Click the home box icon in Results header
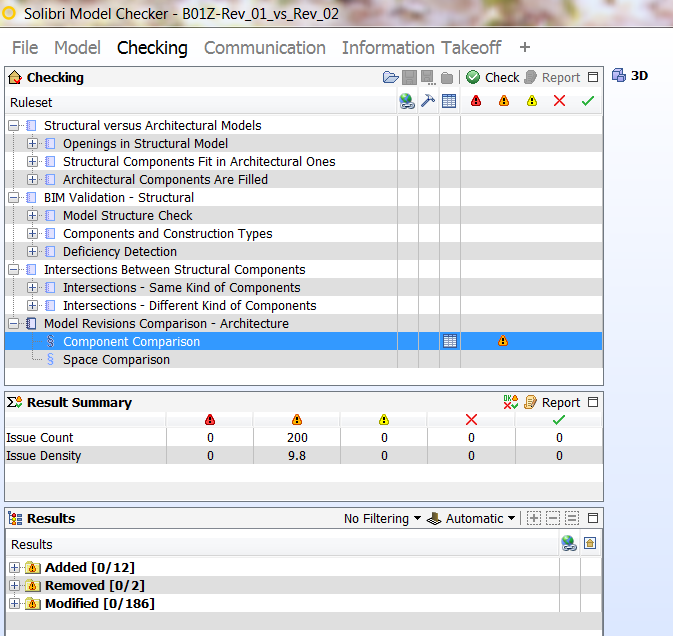This screenshot has width=673, height=636. [x=590, y=543]
